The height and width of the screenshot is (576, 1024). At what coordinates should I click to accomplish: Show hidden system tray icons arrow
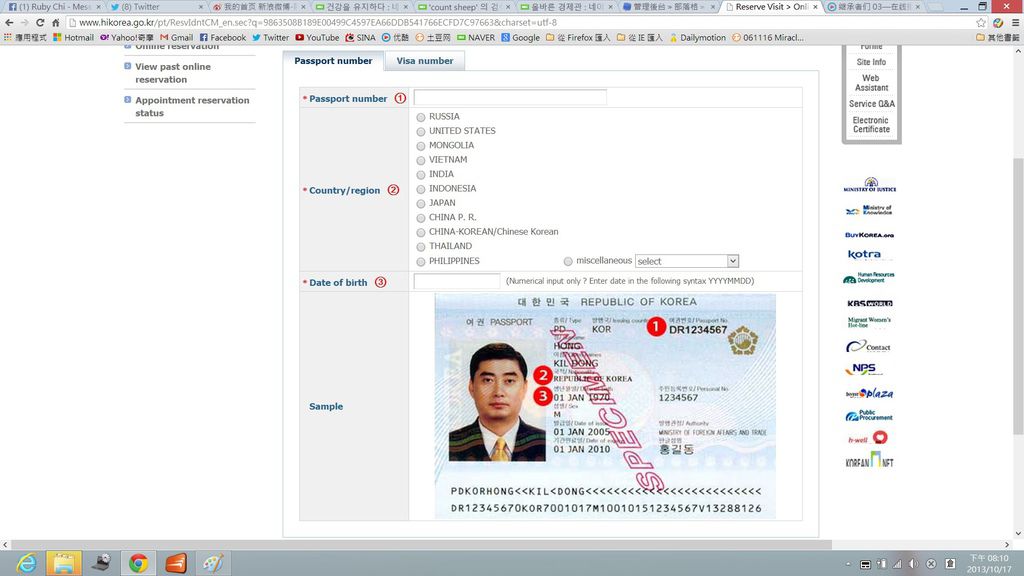pos(848,564)
